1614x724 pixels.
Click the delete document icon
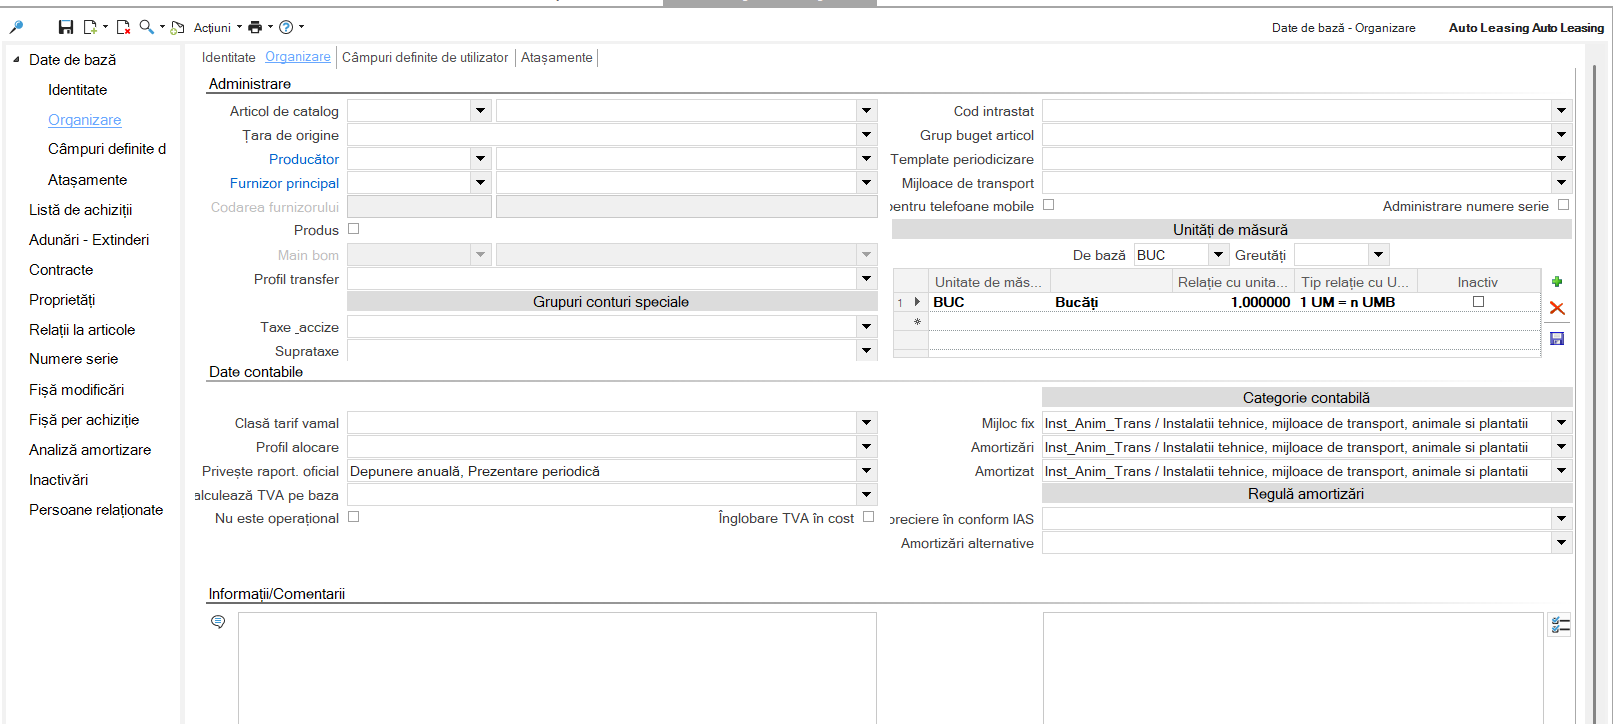[123, 27]
